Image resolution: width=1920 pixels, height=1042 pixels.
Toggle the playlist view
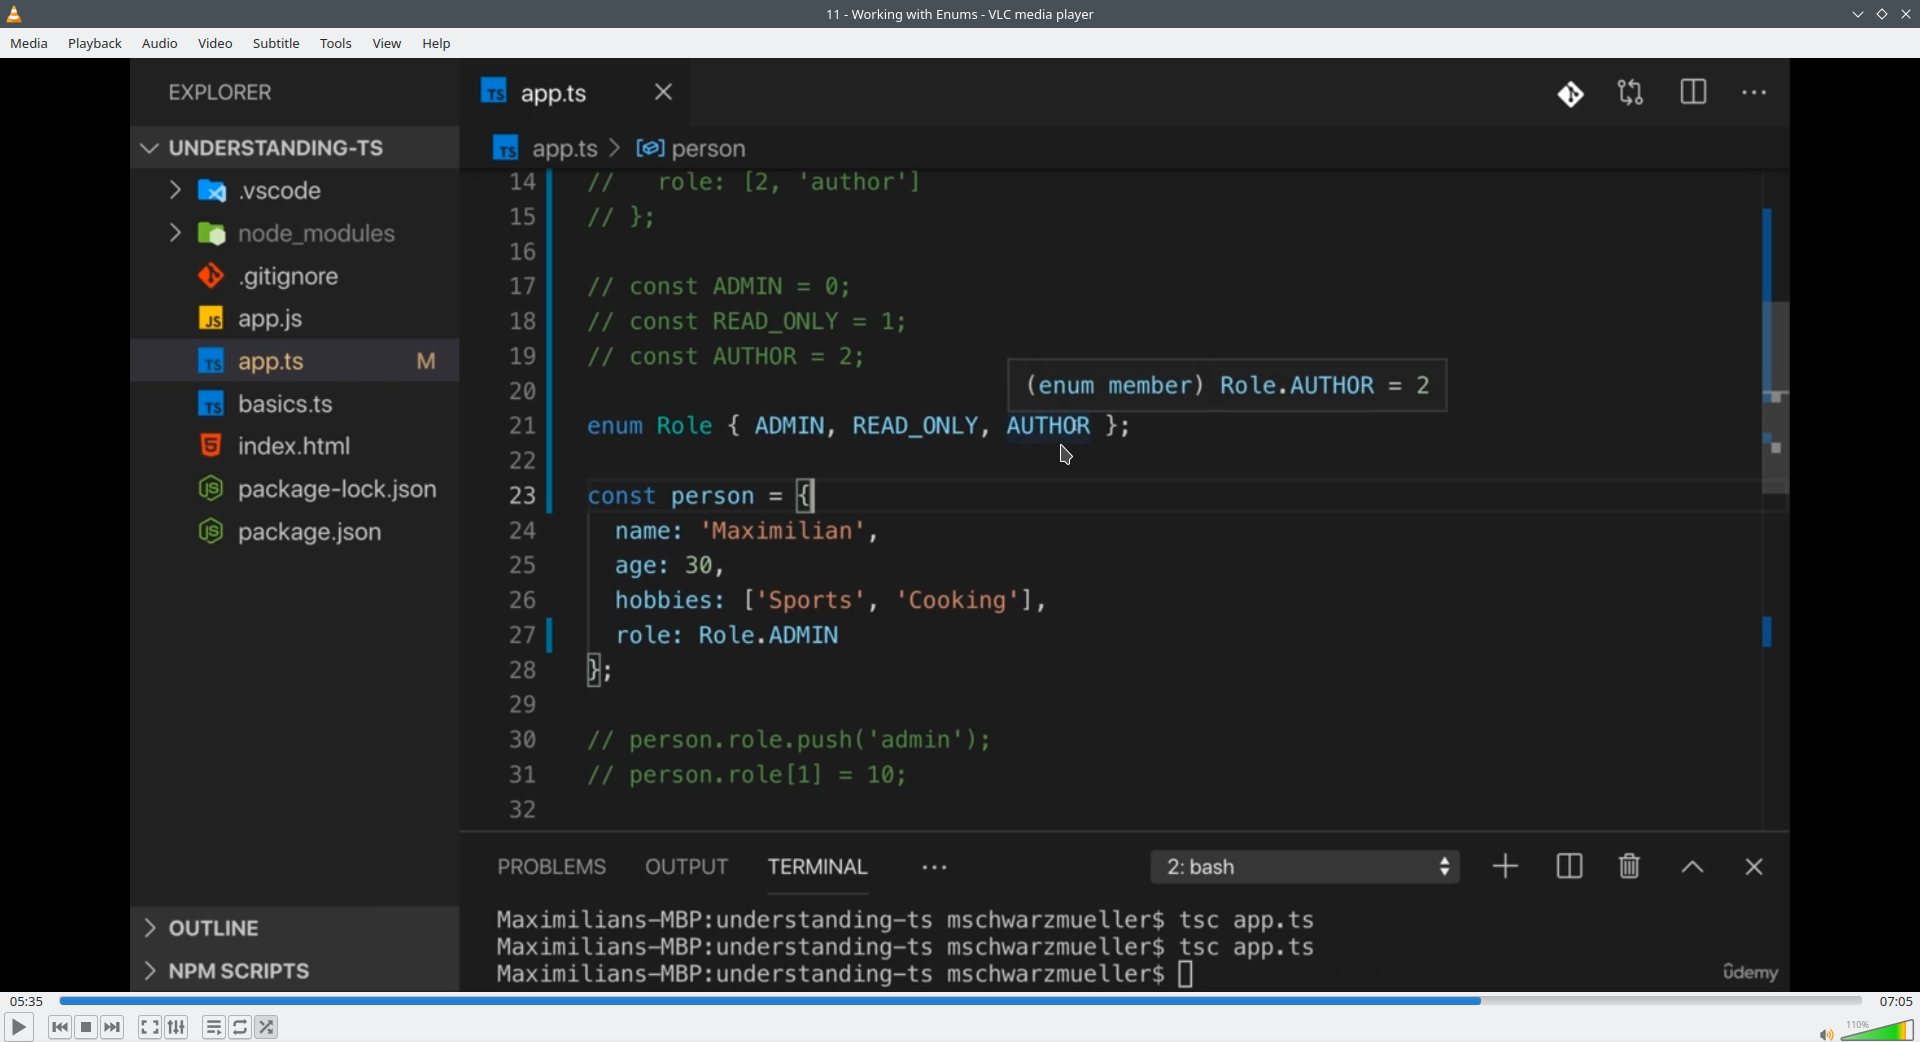click(214, 1027)
